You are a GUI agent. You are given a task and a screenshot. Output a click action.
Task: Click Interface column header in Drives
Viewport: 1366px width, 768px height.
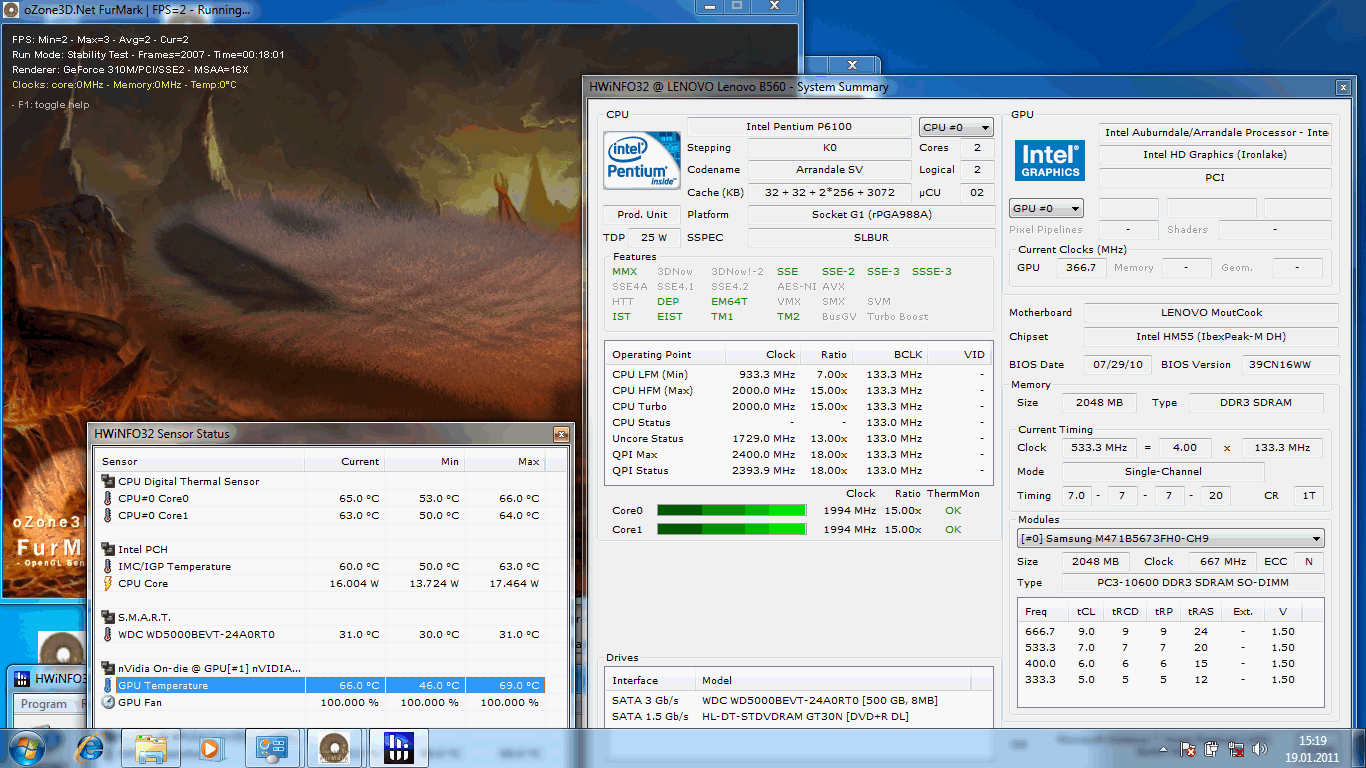point(650,680)
